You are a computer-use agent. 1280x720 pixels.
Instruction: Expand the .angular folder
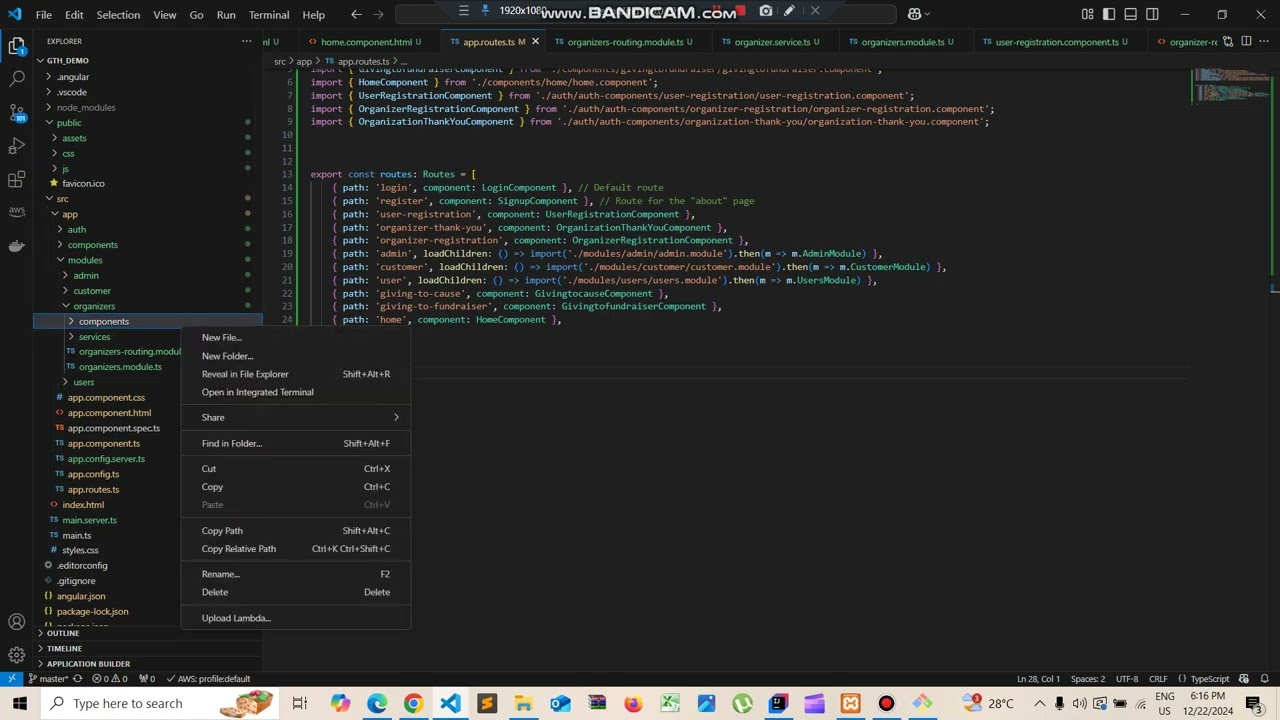148,77
